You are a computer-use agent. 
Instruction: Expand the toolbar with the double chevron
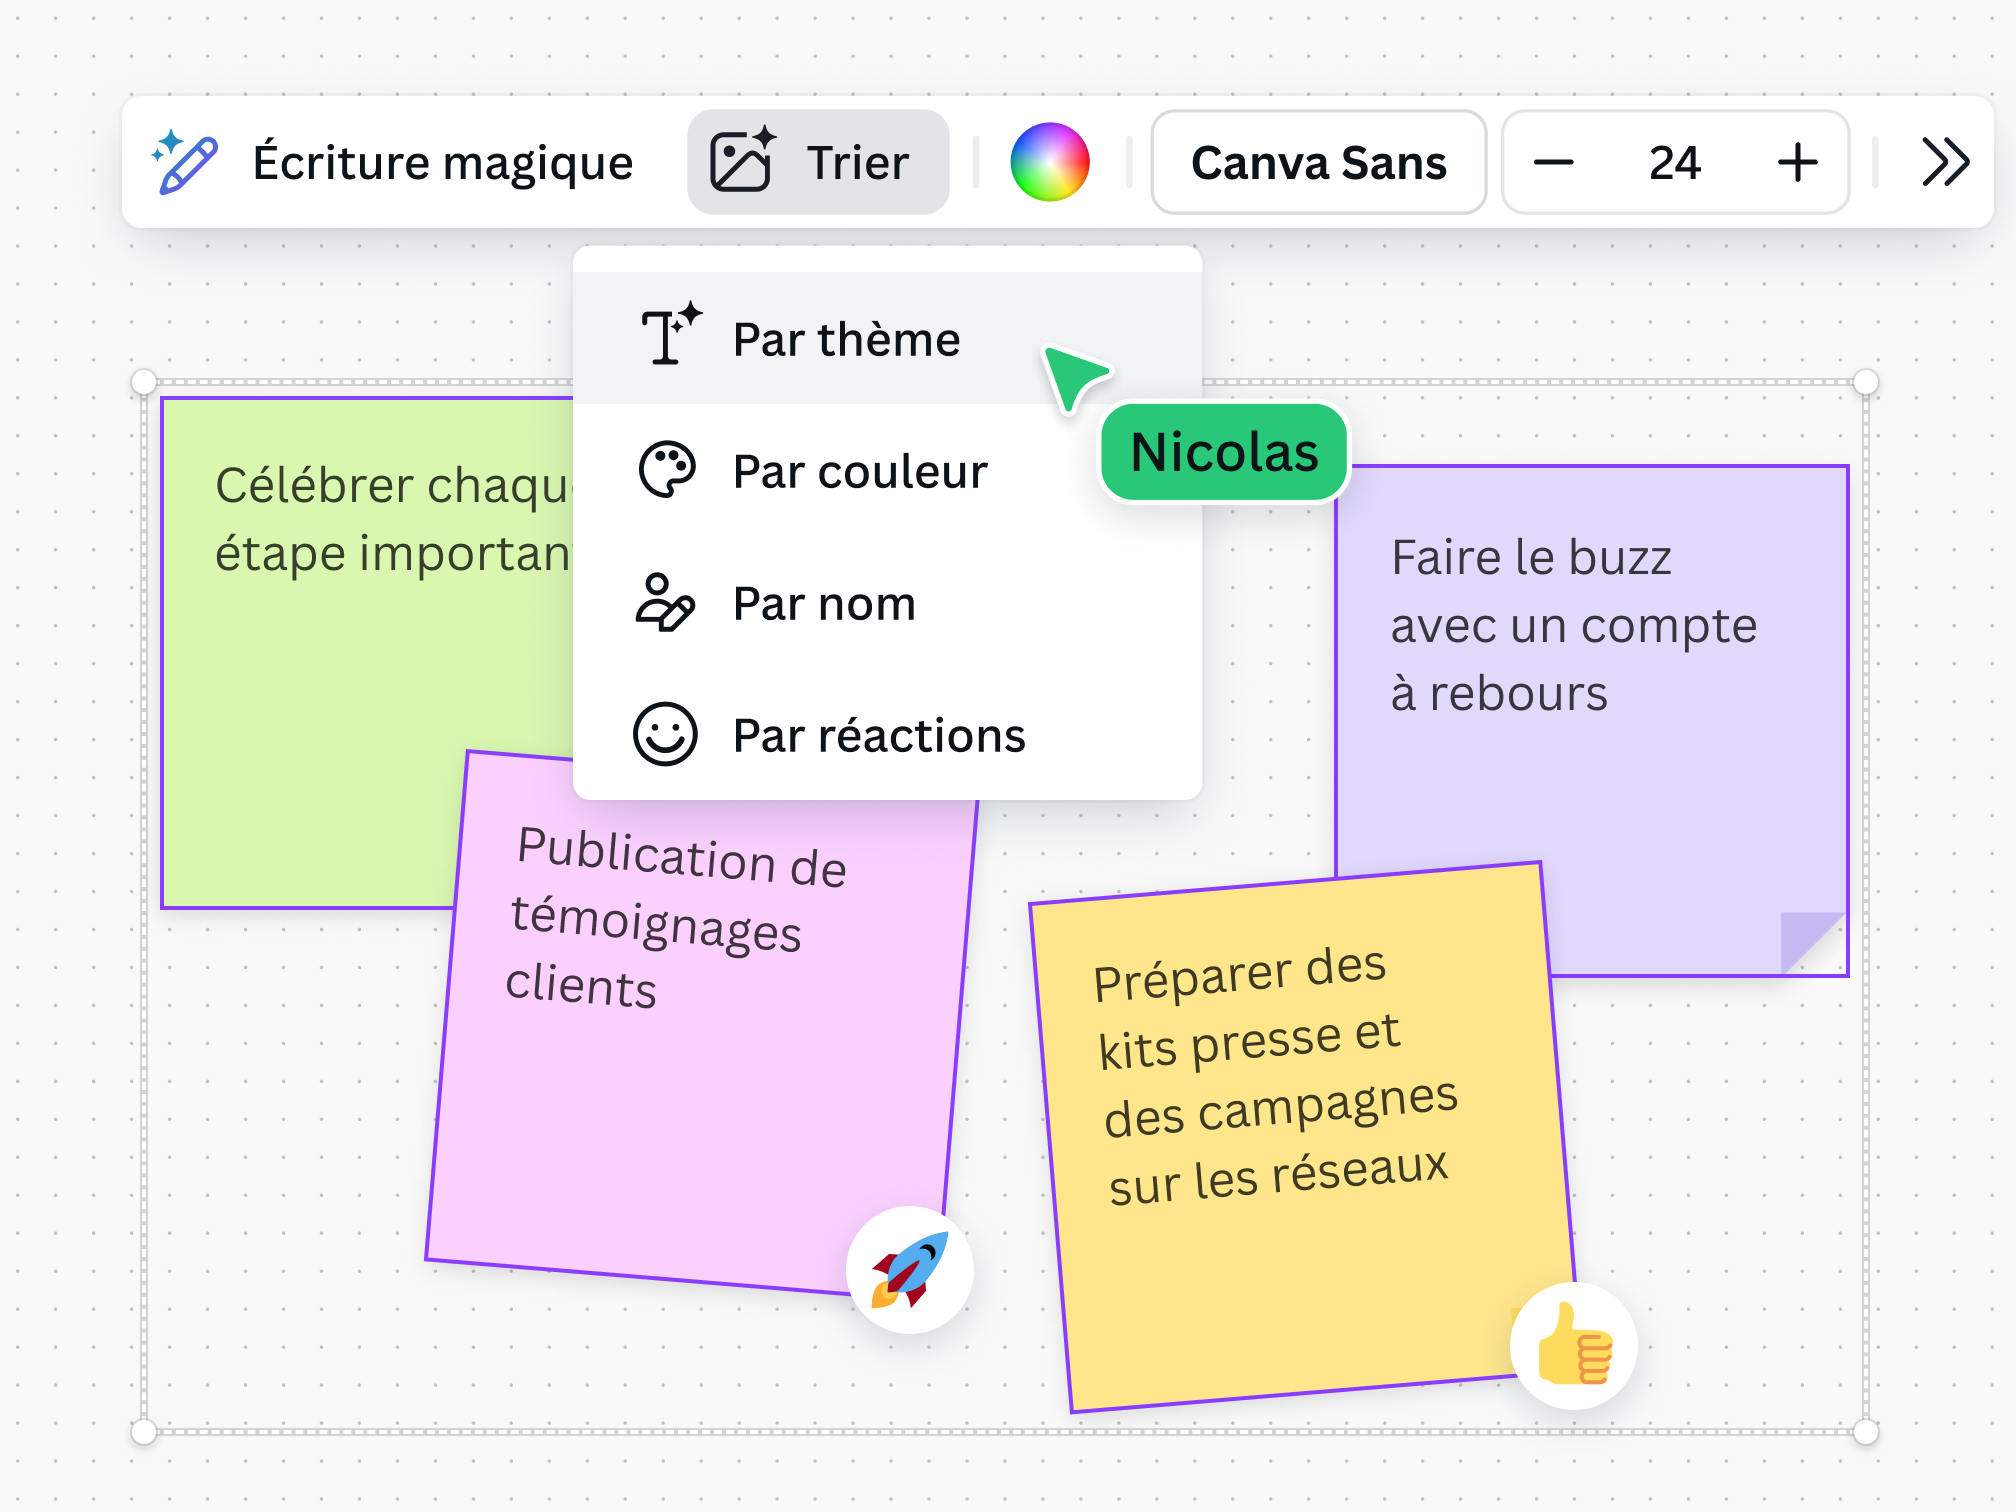click(1944, 162)
